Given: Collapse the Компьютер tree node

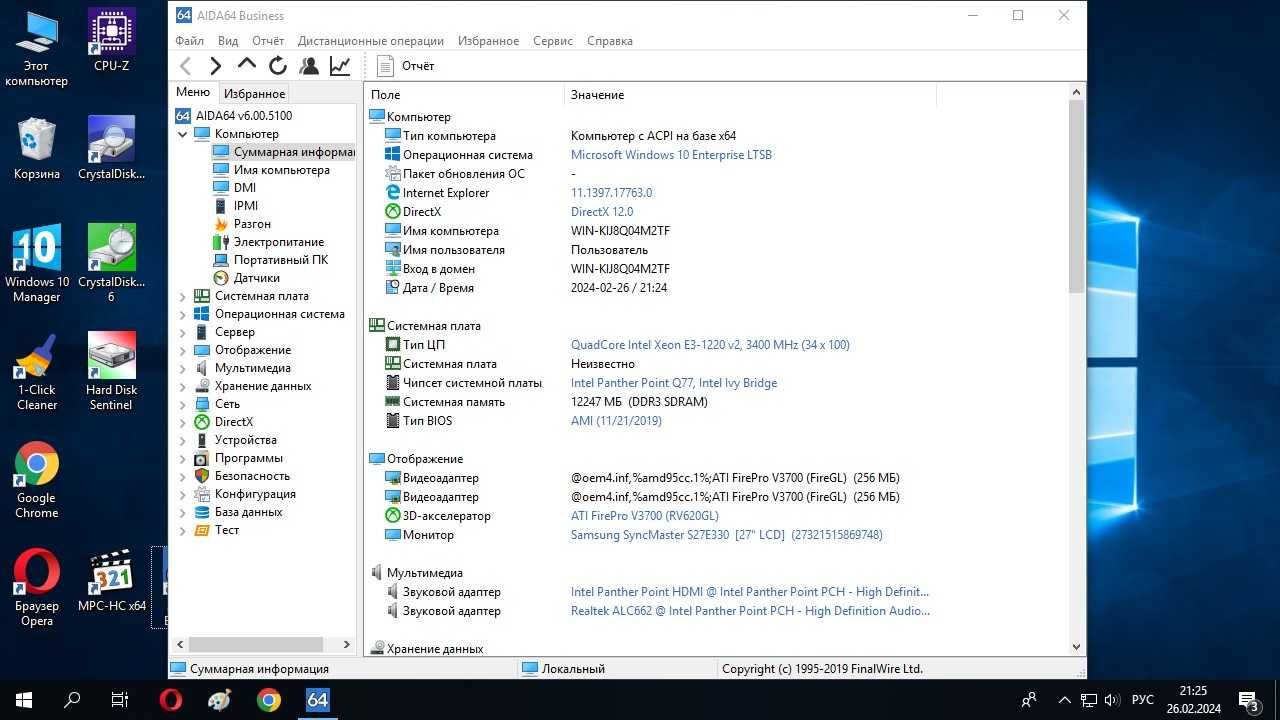Looking at the screenshot, I should click(183, 134).
